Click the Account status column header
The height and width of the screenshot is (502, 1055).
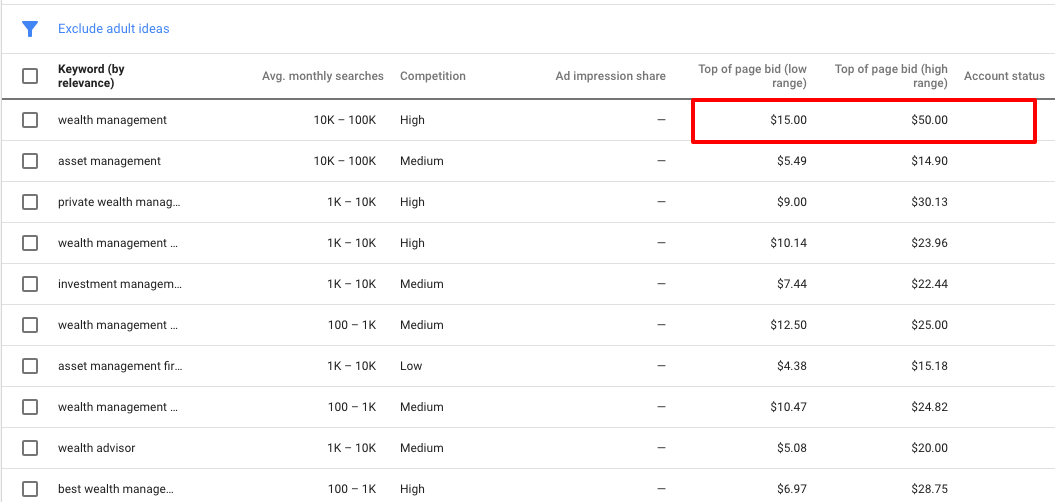pos(1004,76)
